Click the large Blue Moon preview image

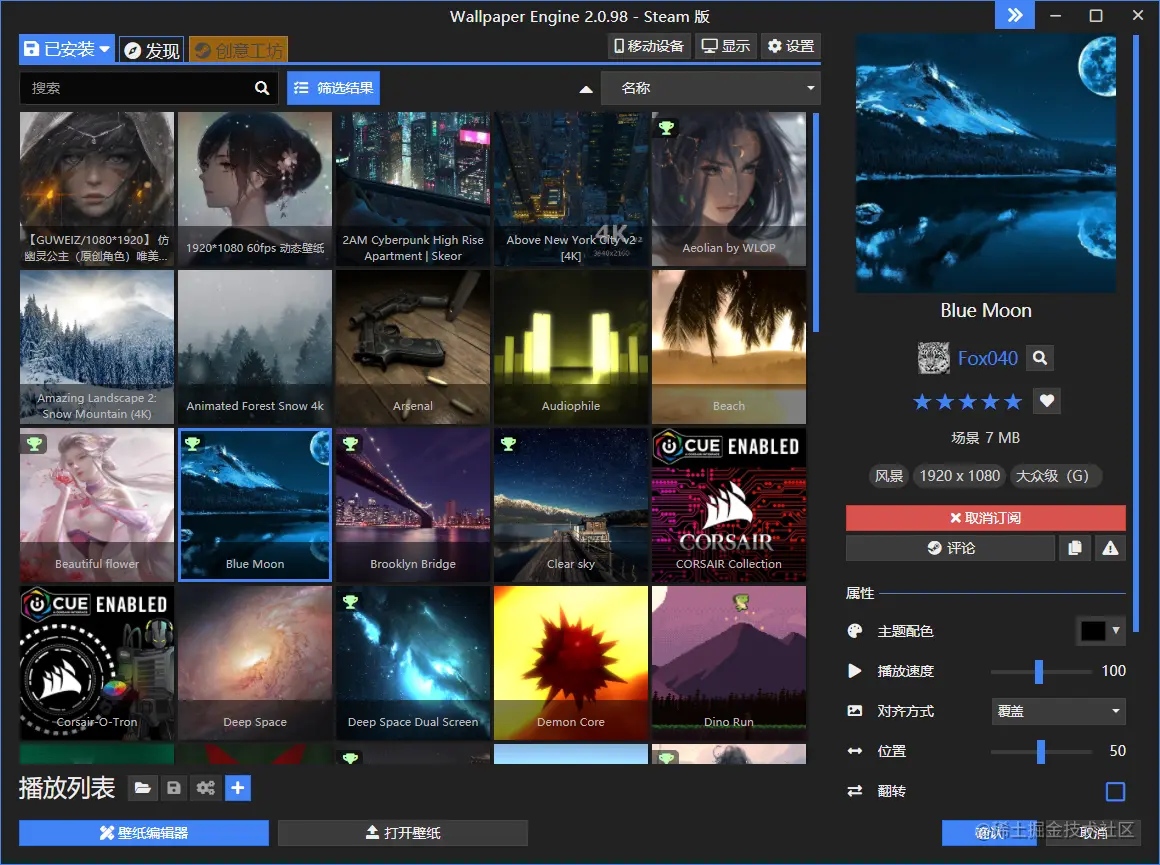985,164
